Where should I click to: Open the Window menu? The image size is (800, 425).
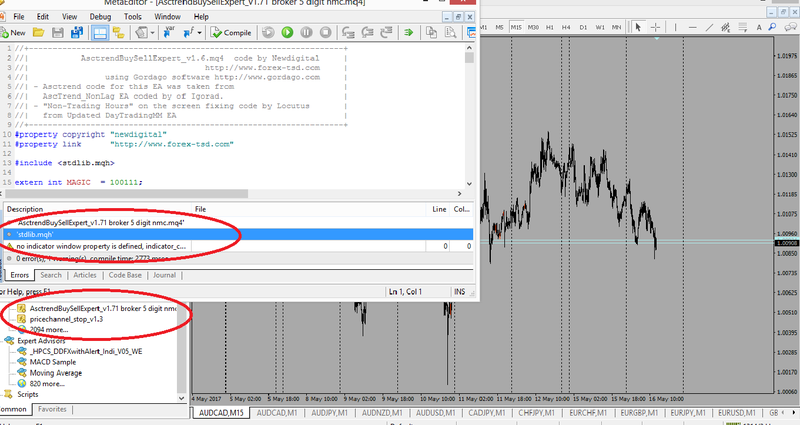coord(167,17)
